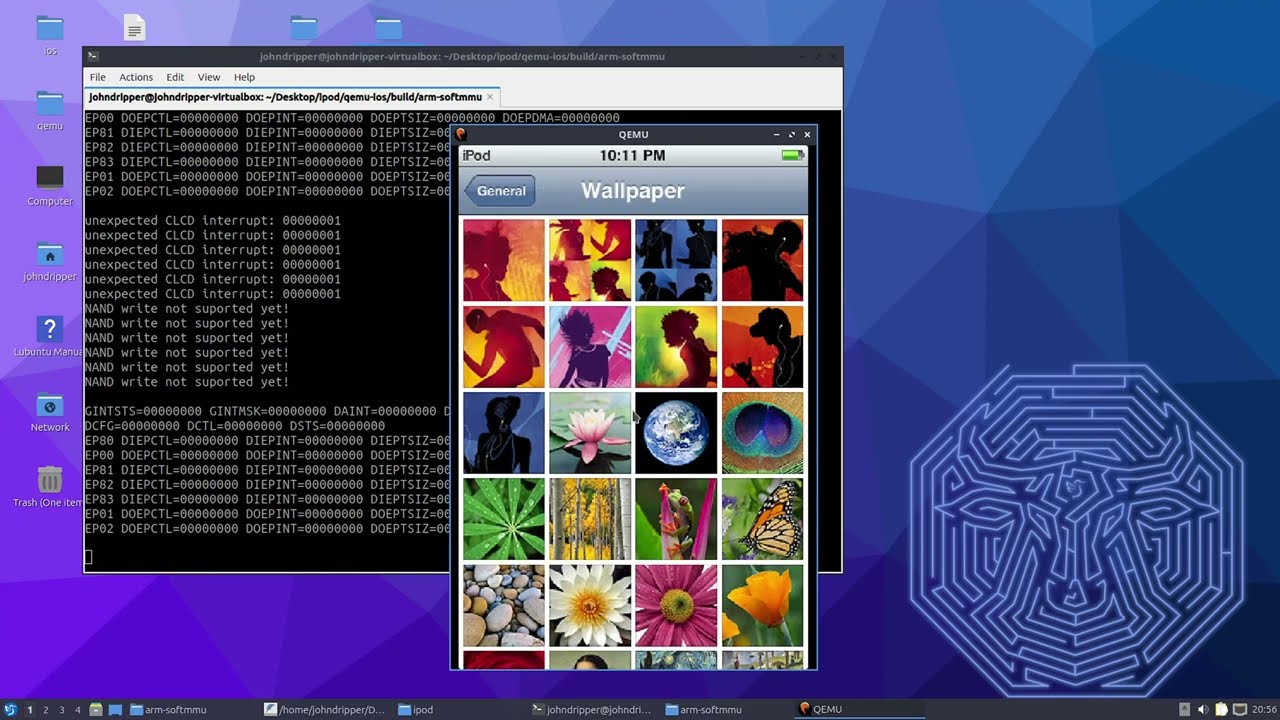This screenshot has height=720, width=1280.
Task: Open the text document desktop icon
Action: [134, 28]
